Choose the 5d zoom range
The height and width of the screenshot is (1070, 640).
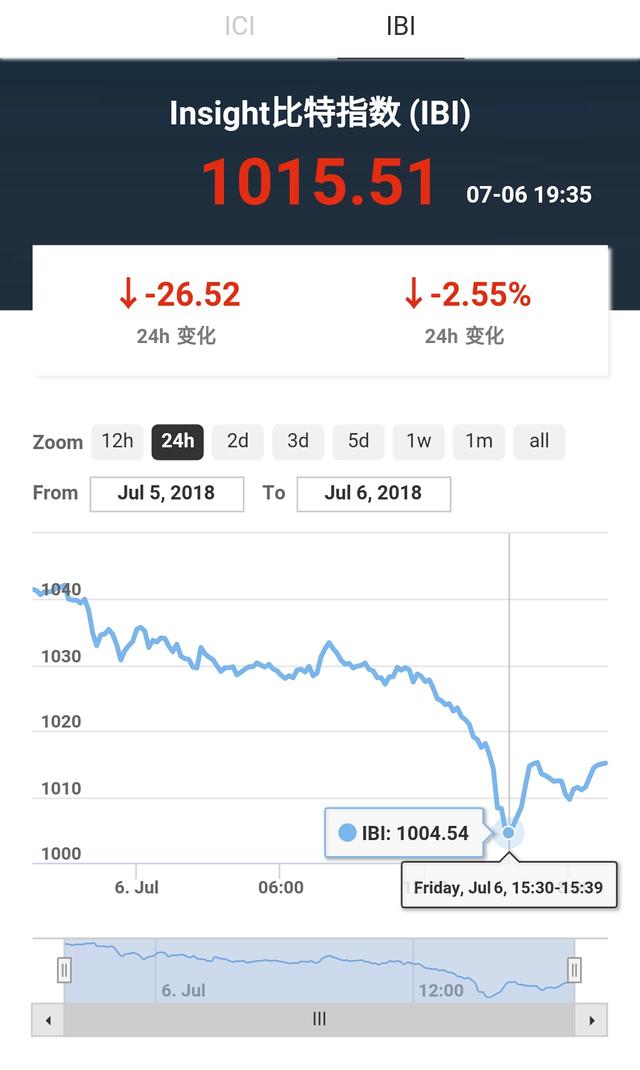(x=358, y=441)
